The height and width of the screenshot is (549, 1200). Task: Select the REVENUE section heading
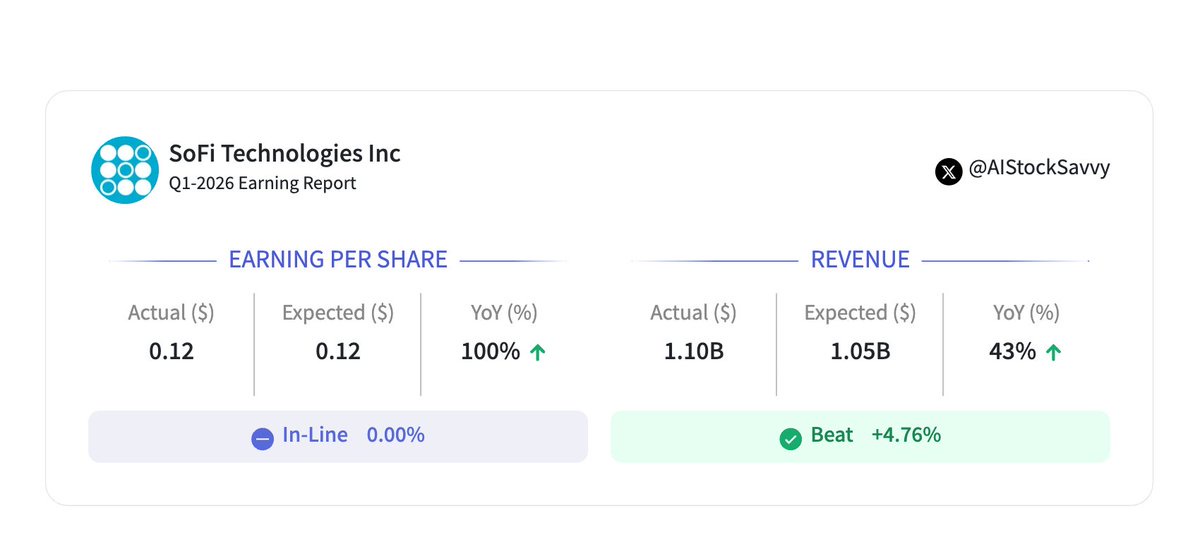point(860,260)
